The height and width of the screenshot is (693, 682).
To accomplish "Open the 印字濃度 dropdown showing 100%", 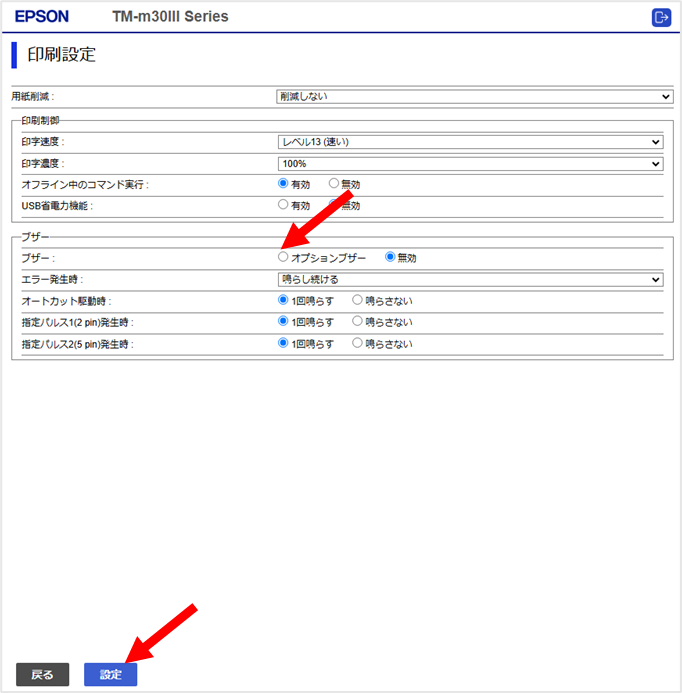I will (470, 164).
